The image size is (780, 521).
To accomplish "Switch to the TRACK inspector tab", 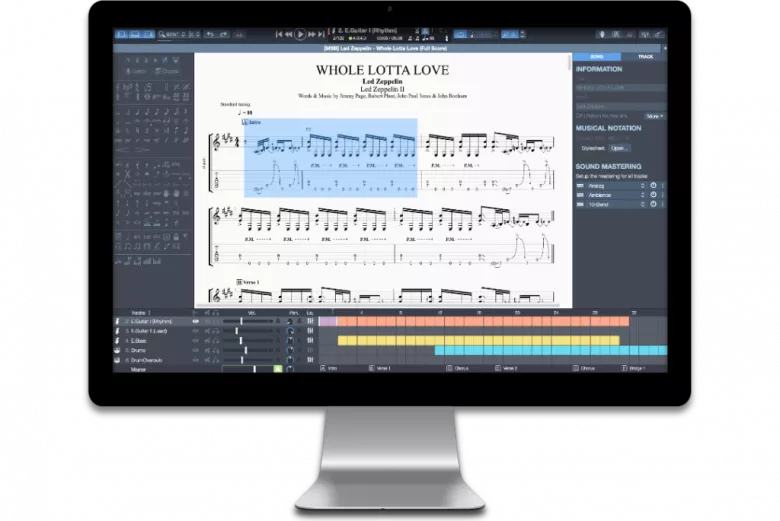I will tap(645, 57).
